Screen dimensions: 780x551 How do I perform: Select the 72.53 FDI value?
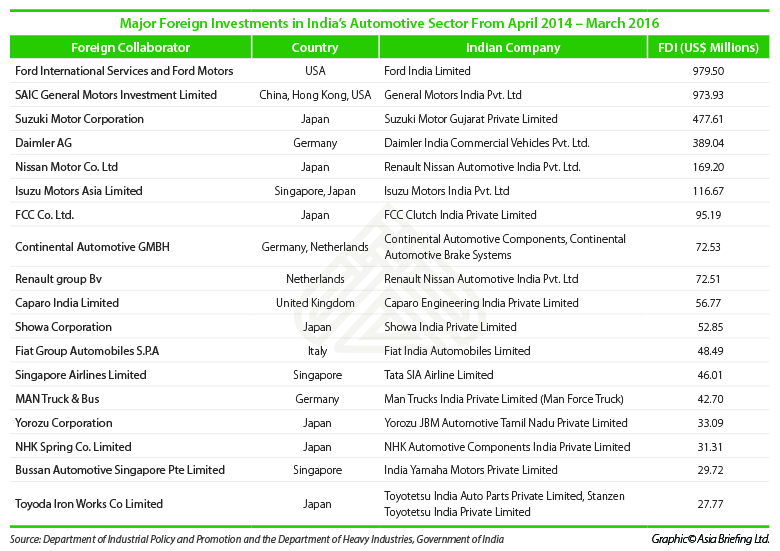(x=708, y=247)
